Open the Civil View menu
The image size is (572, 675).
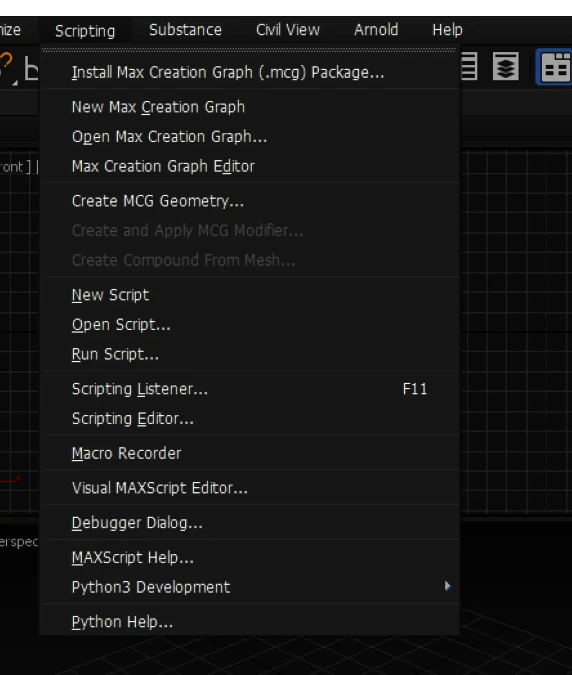288,30
